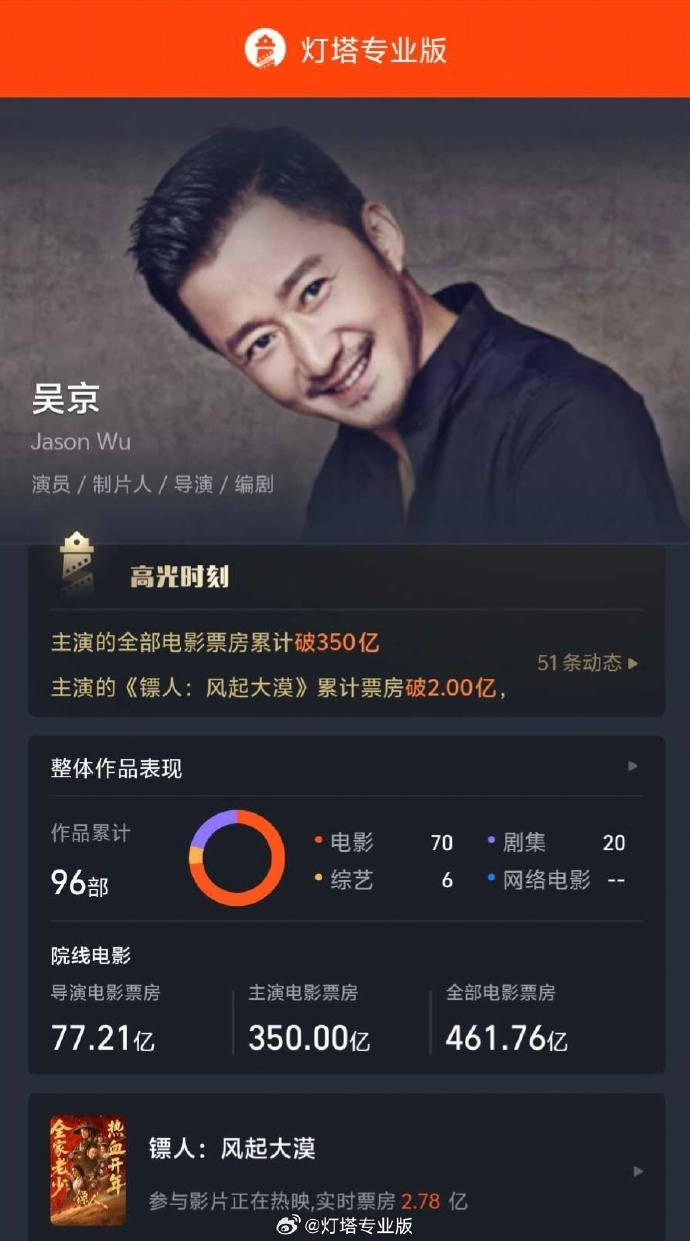Click the blue 网络电影 legend dot

pyautogui.click(x=491, y=879)
